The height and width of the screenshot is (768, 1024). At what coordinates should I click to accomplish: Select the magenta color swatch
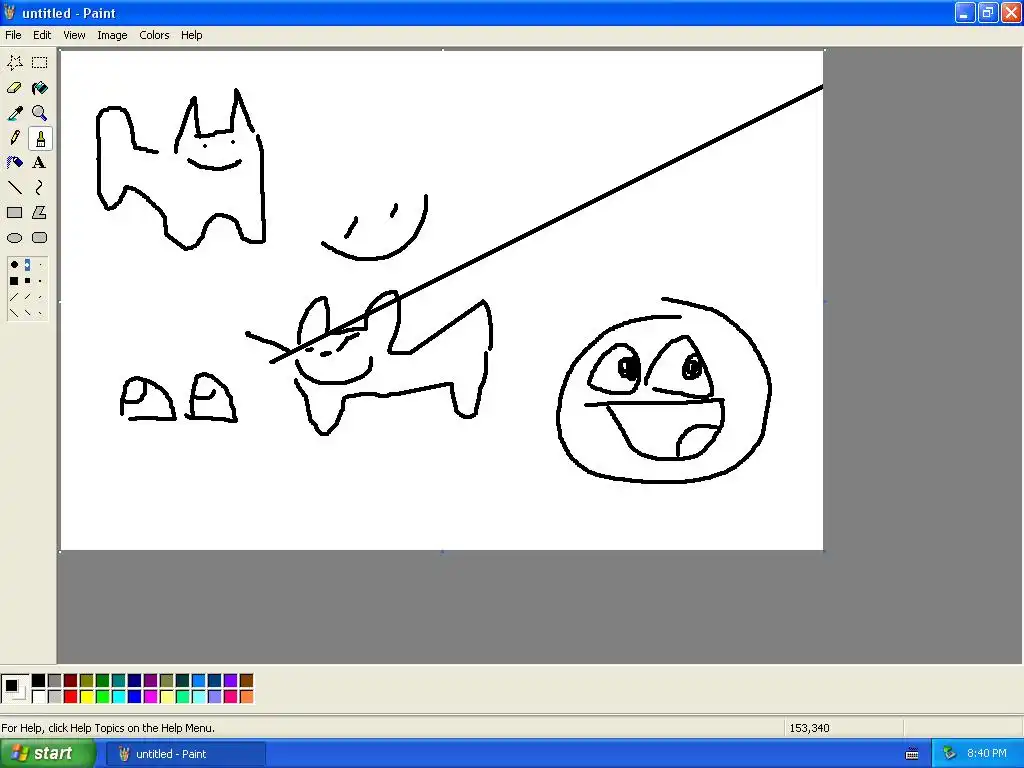point(151,697)
